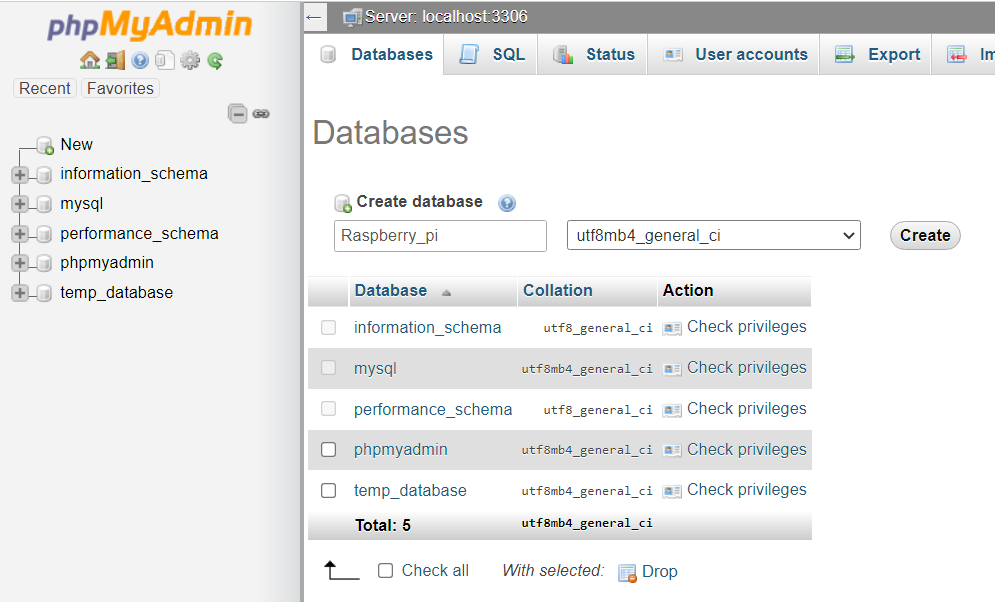Click the New database icon in tree
The image size is (995, 602).
point(45,145)
